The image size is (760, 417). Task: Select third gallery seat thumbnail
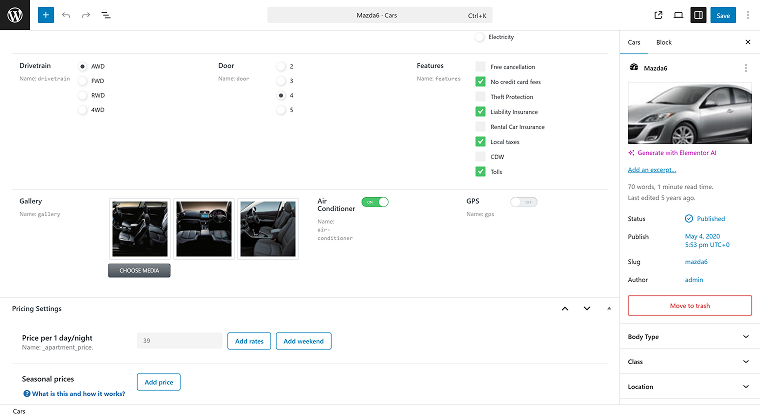(268, 229)
